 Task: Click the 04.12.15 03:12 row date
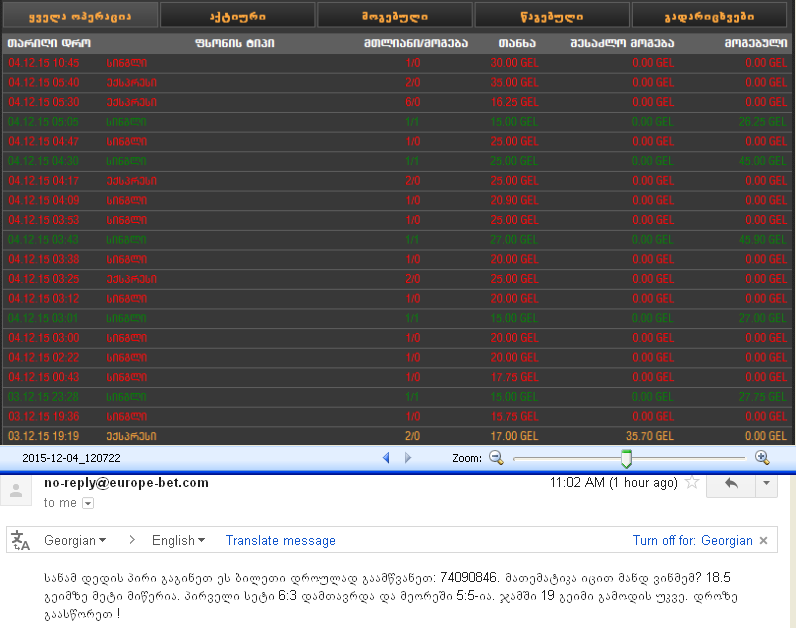(x=44, y=299)
